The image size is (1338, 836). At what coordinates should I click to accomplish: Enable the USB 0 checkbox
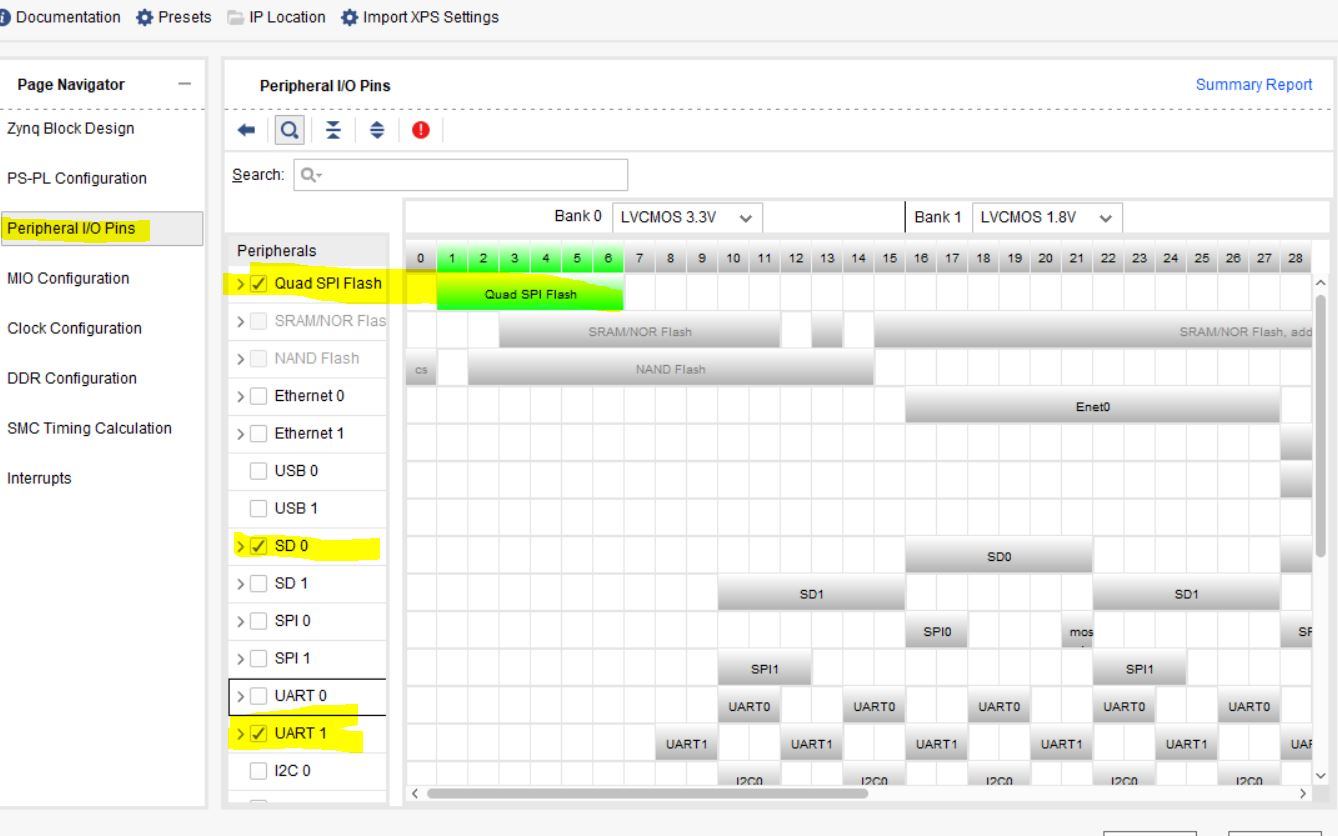[259, 471]
